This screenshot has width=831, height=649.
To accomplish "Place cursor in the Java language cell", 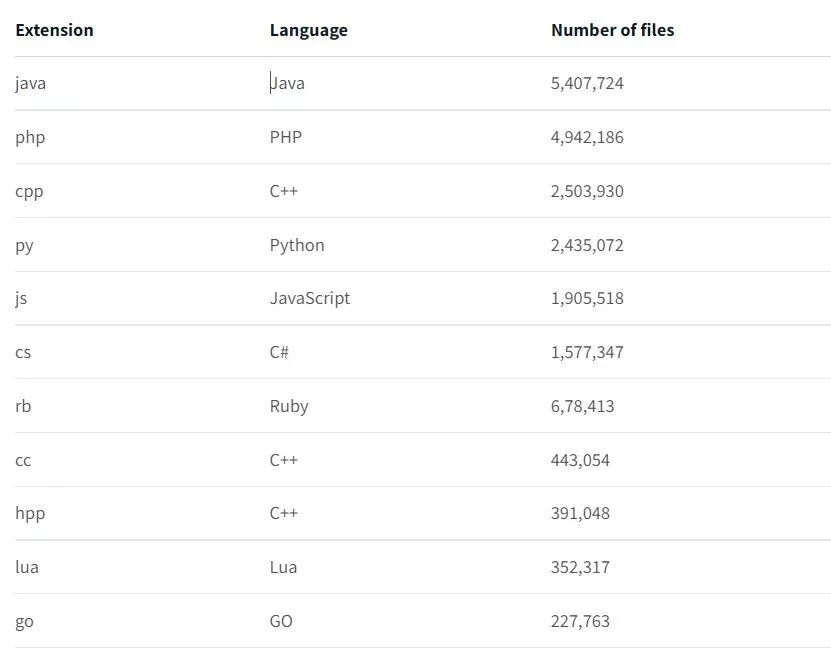I will [287, 83].
